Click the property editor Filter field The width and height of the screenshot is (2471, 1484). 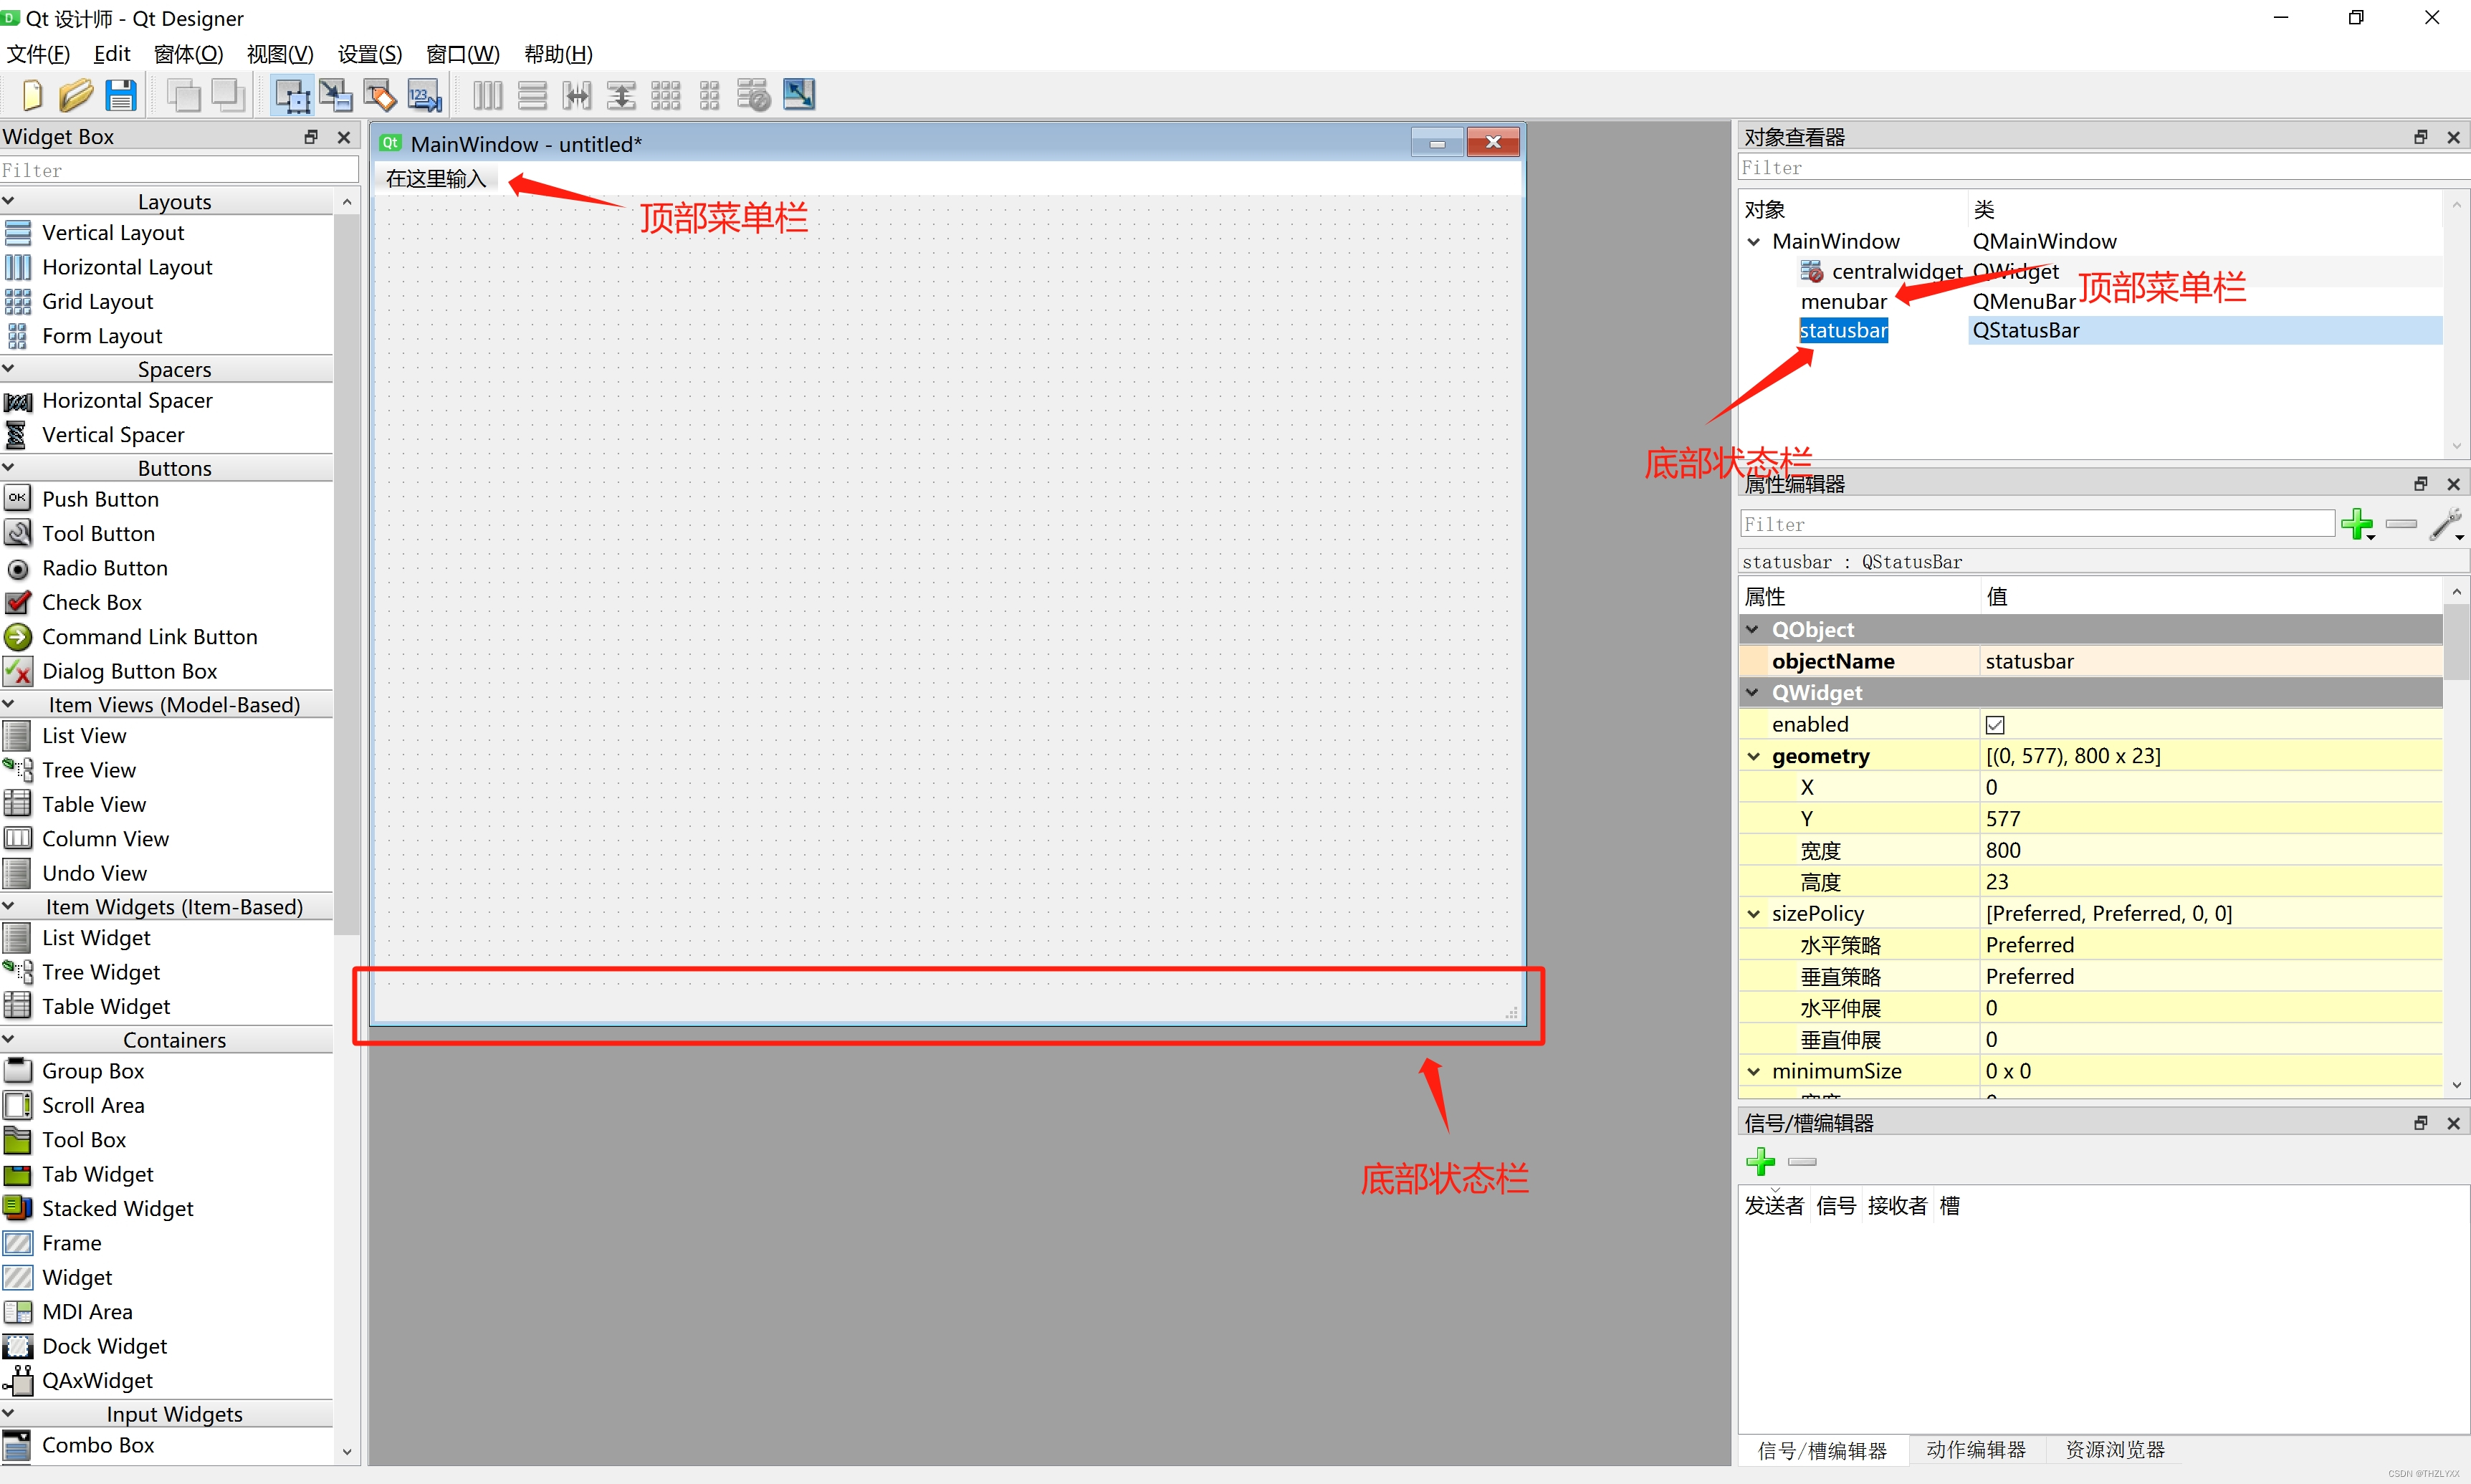[2037, 524]
